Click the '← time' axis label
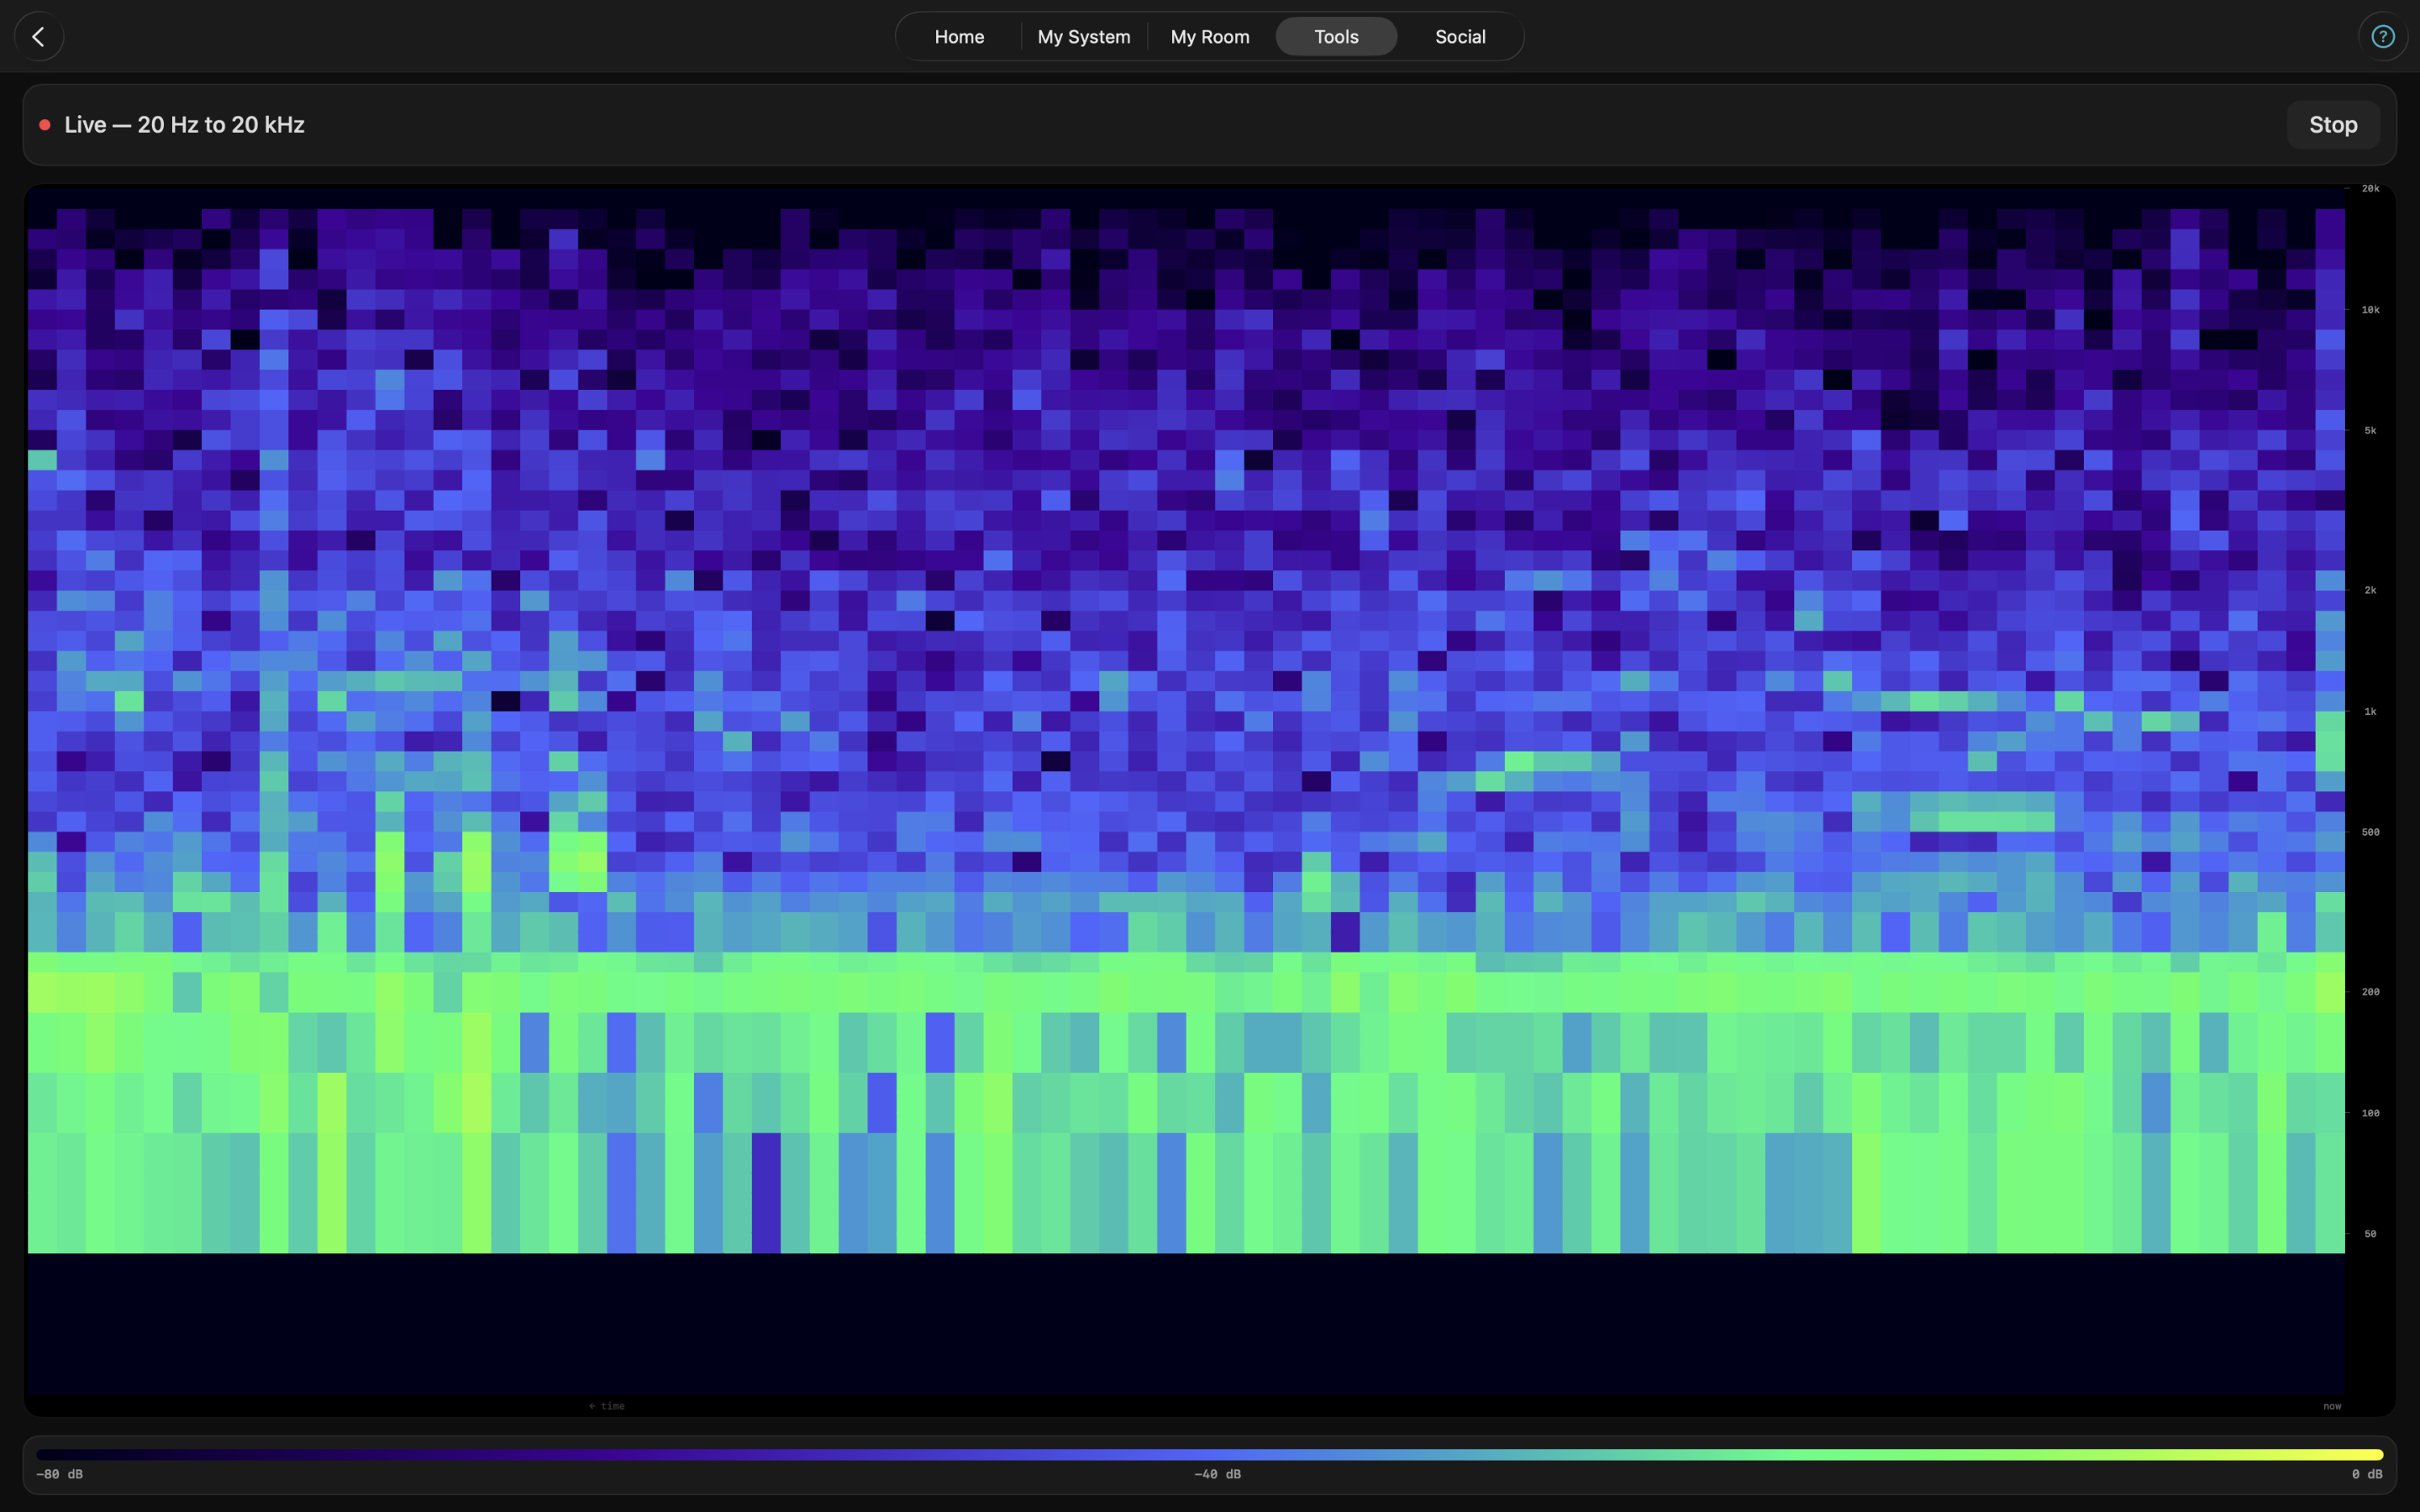 (x=607, y=1406)
